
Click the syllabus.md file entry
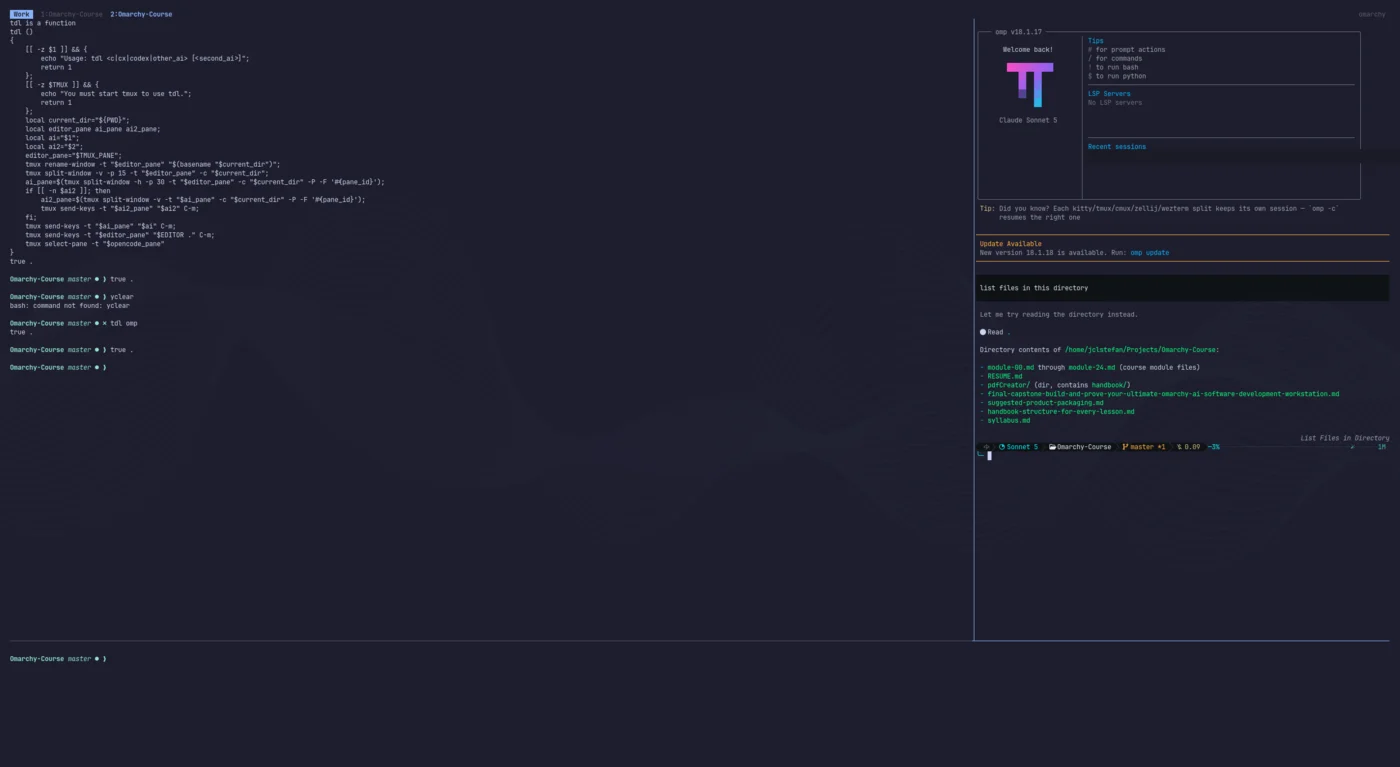(x=1008, y=420)
